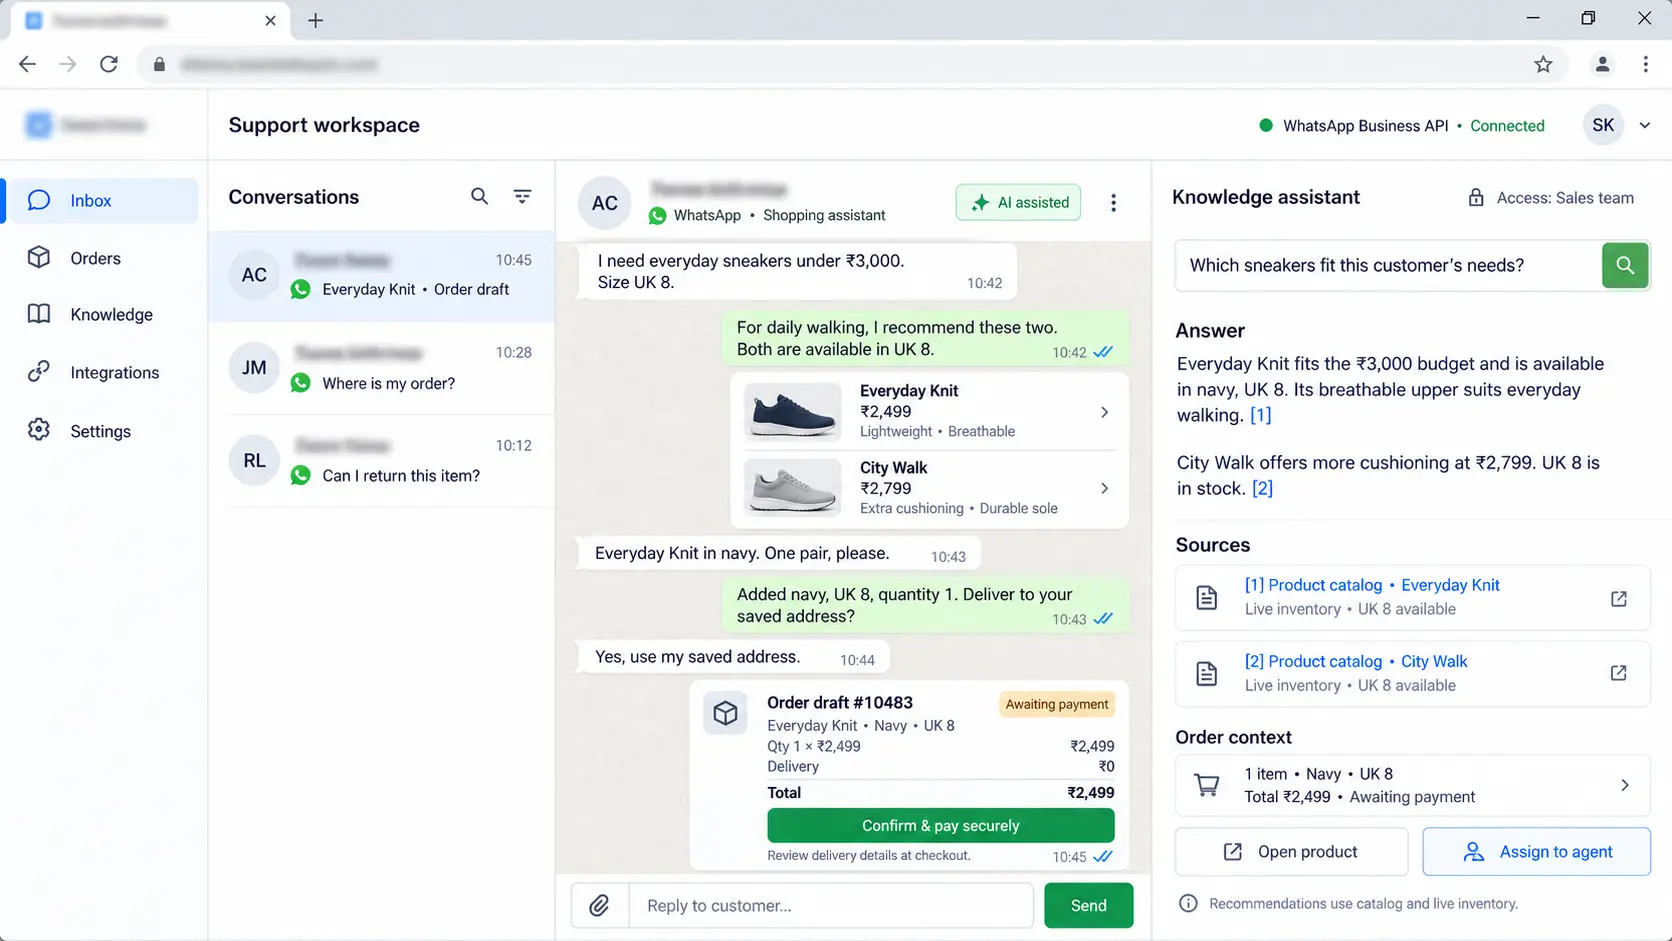Send the reply message

pos(1088,906)
